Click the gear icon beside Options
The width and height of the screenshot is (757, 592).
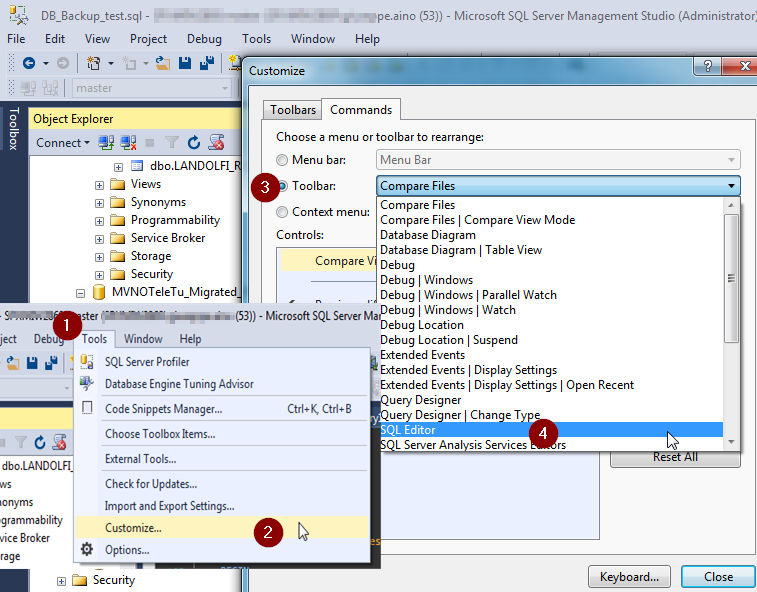pos(87,549)
